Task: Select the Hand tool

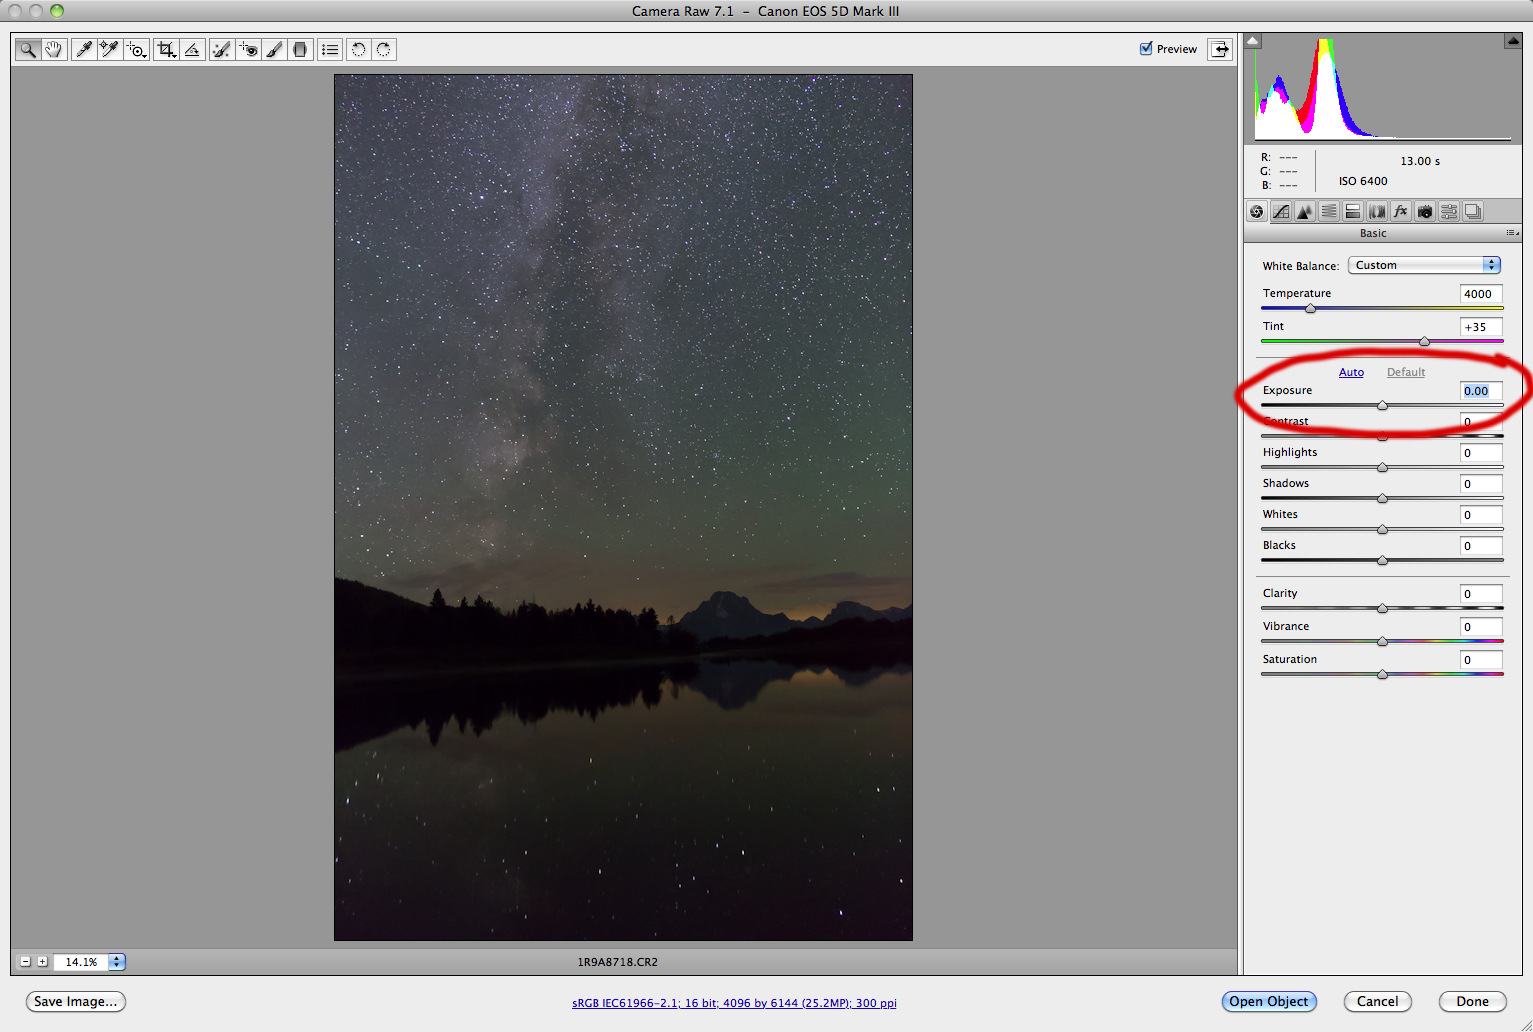Action: point(53,49)
